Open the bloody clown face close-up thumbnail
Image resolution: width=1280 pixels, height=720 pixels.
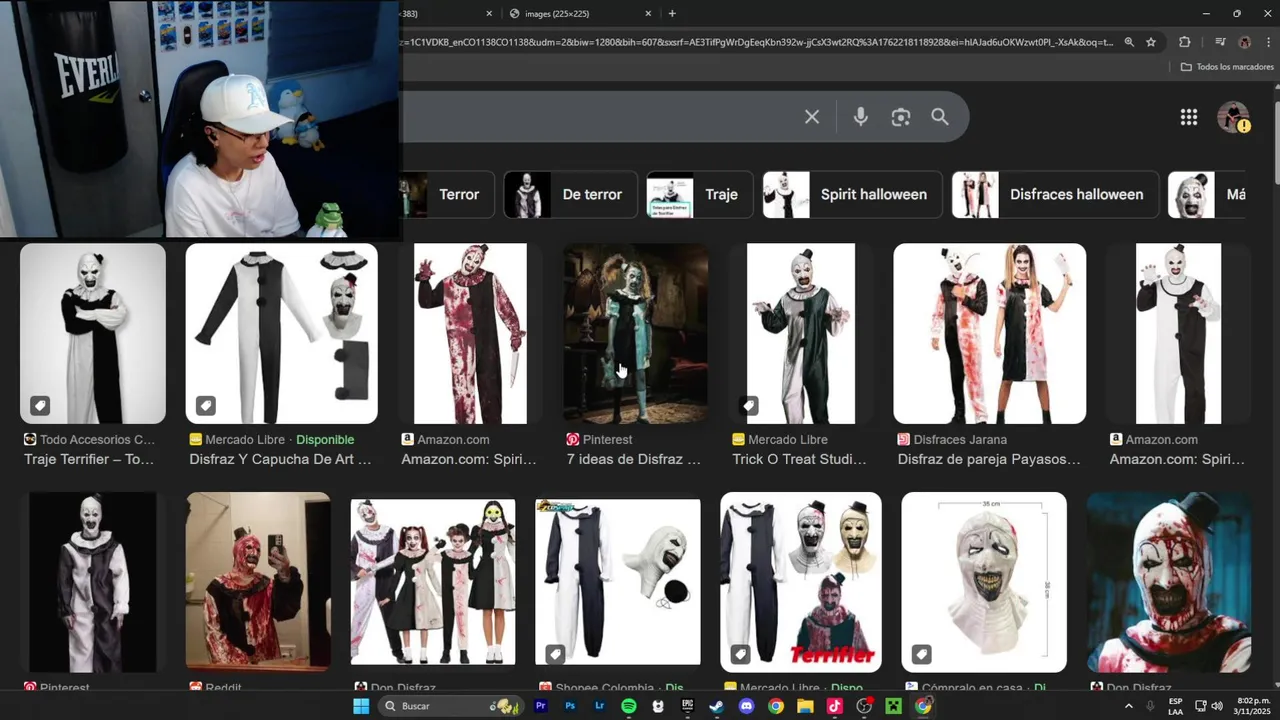tap(1169, 582)
